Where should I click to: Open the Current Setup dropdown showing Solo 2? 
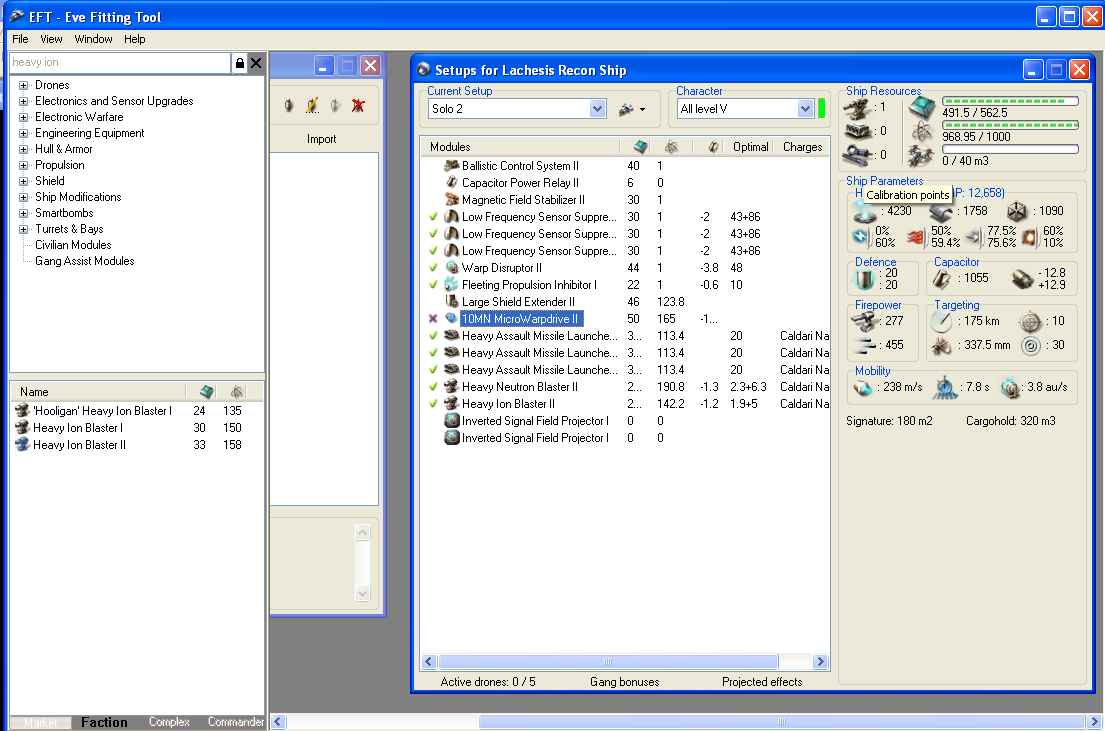click(597, 109)
